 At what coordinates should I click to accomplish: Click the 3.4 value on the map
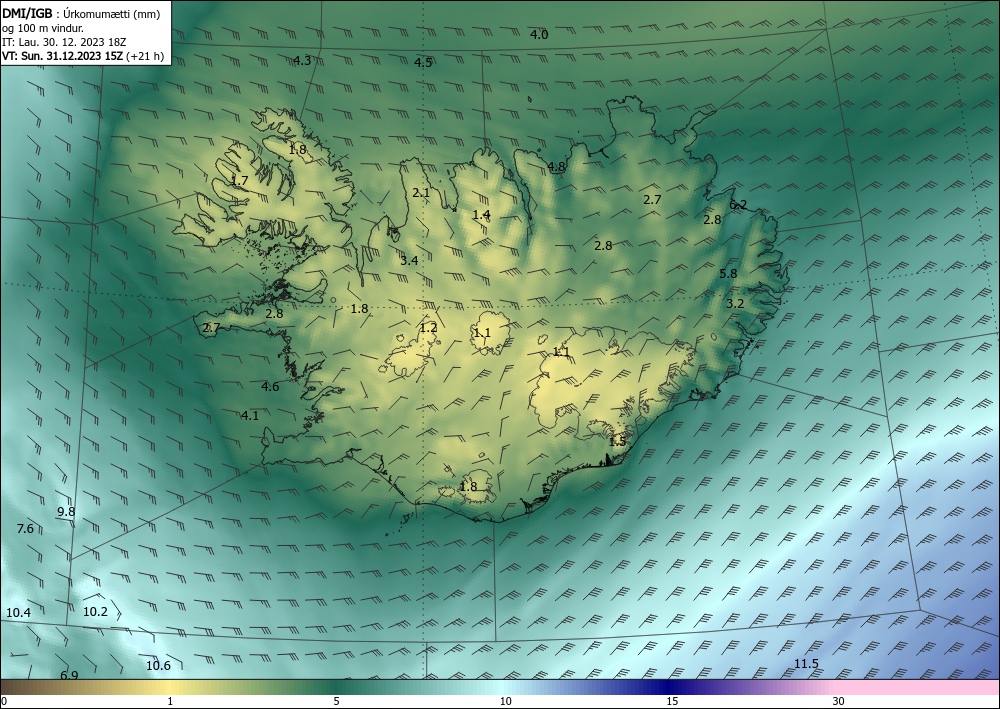[409, 260]
